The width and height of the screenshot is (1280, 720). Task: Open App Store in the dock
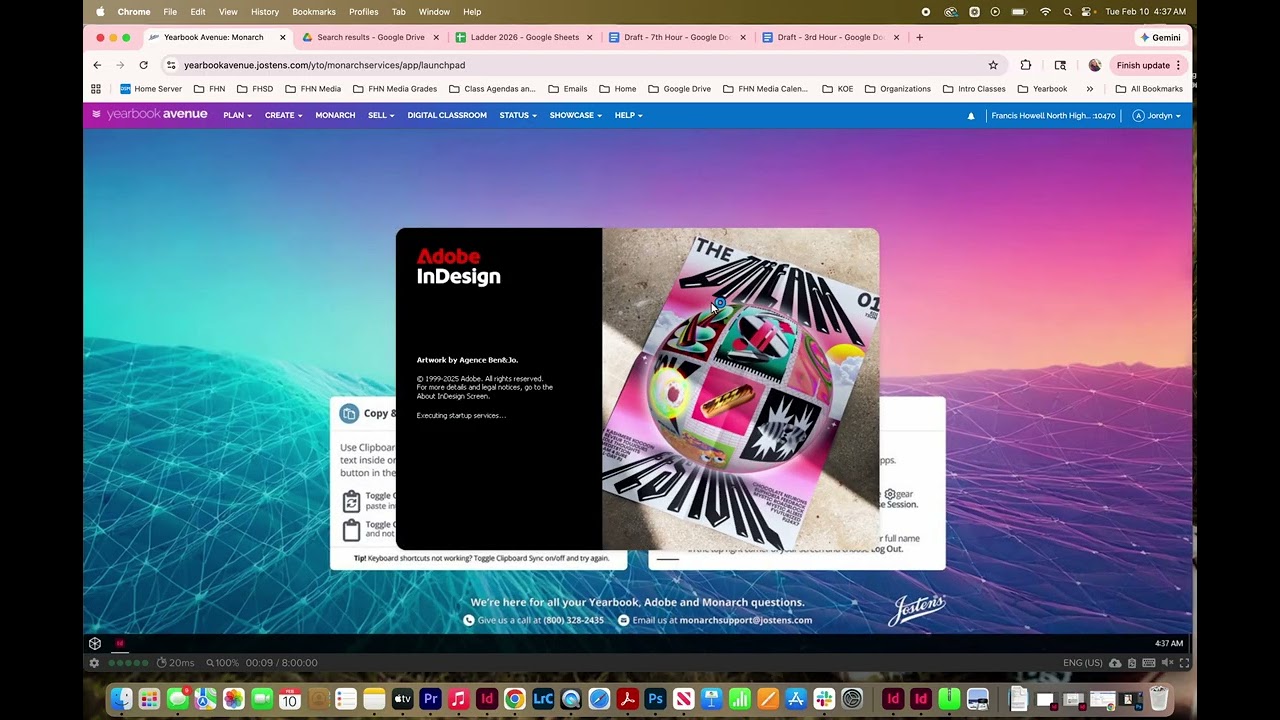(x=796, y=699)
